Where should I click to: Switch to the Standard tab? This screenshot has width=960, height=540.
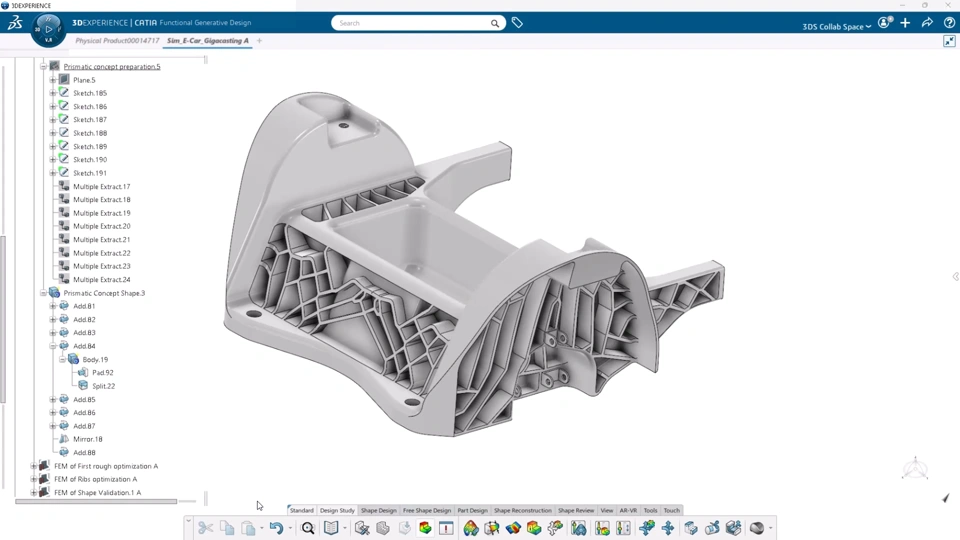301,510
